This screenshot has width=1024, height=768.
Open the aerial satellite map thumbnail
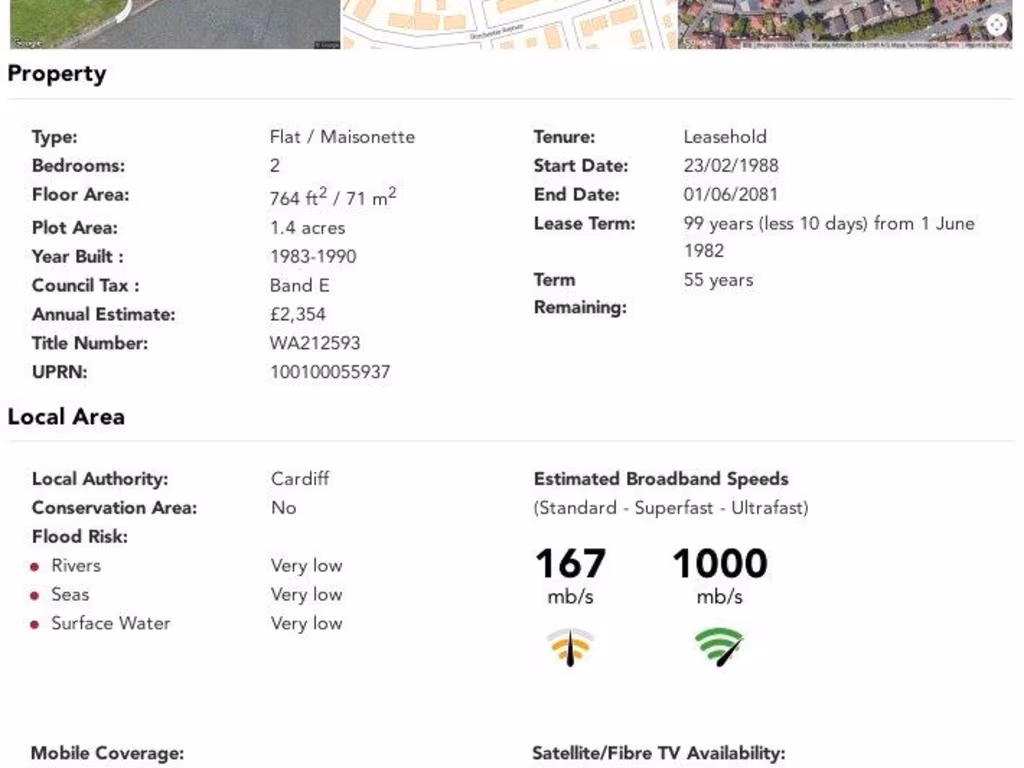pyautogui.click(x=840, y=23)
